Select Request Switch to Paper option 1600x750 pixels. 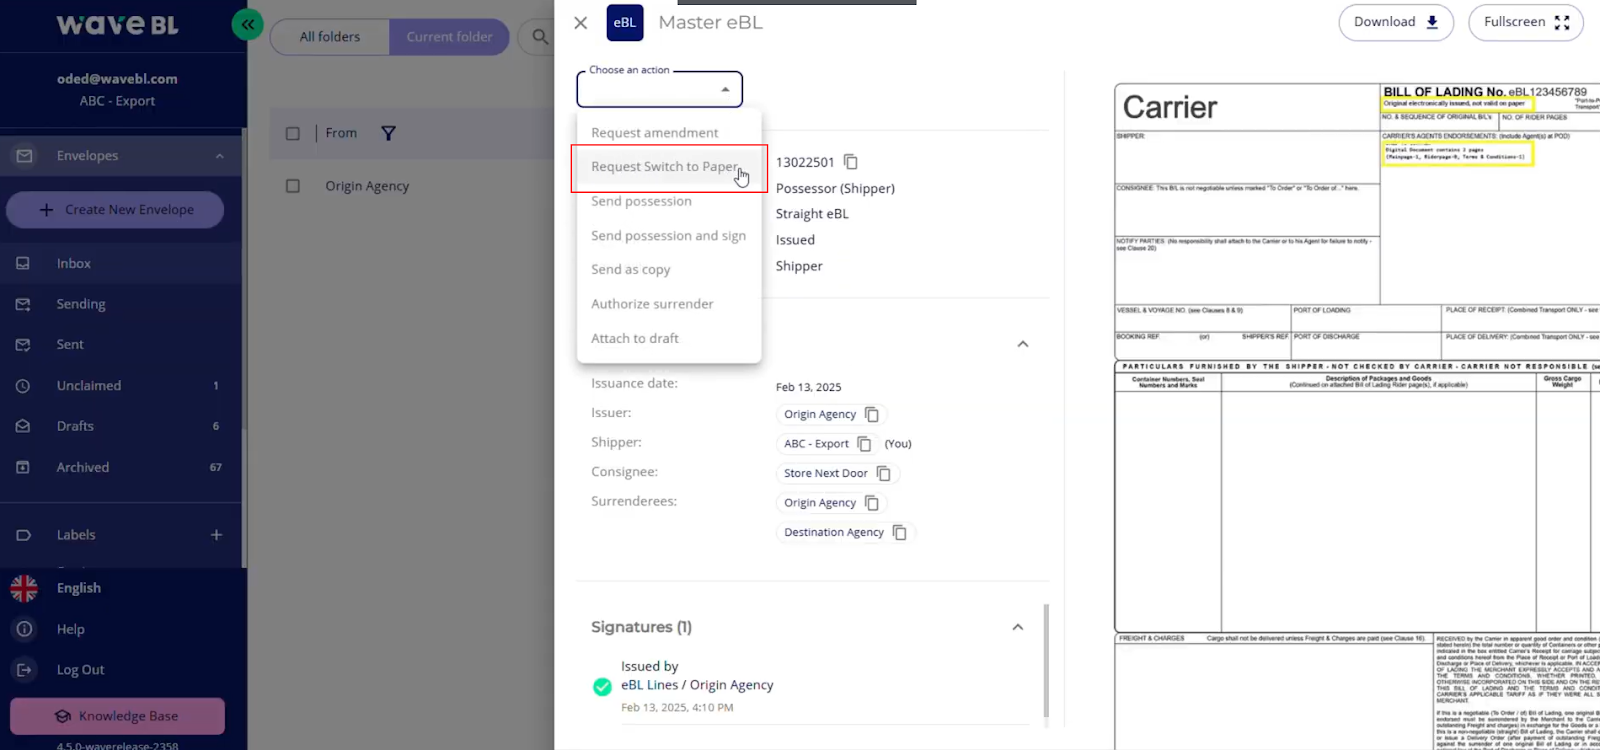click(669, 167)
